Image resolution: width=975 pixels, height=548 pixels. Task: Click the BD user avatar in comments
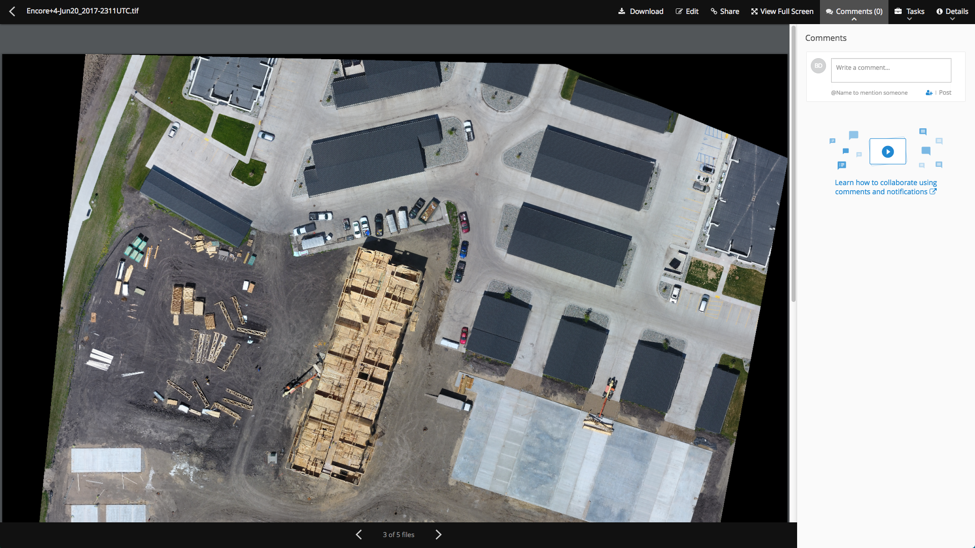(x=818, y=66)
